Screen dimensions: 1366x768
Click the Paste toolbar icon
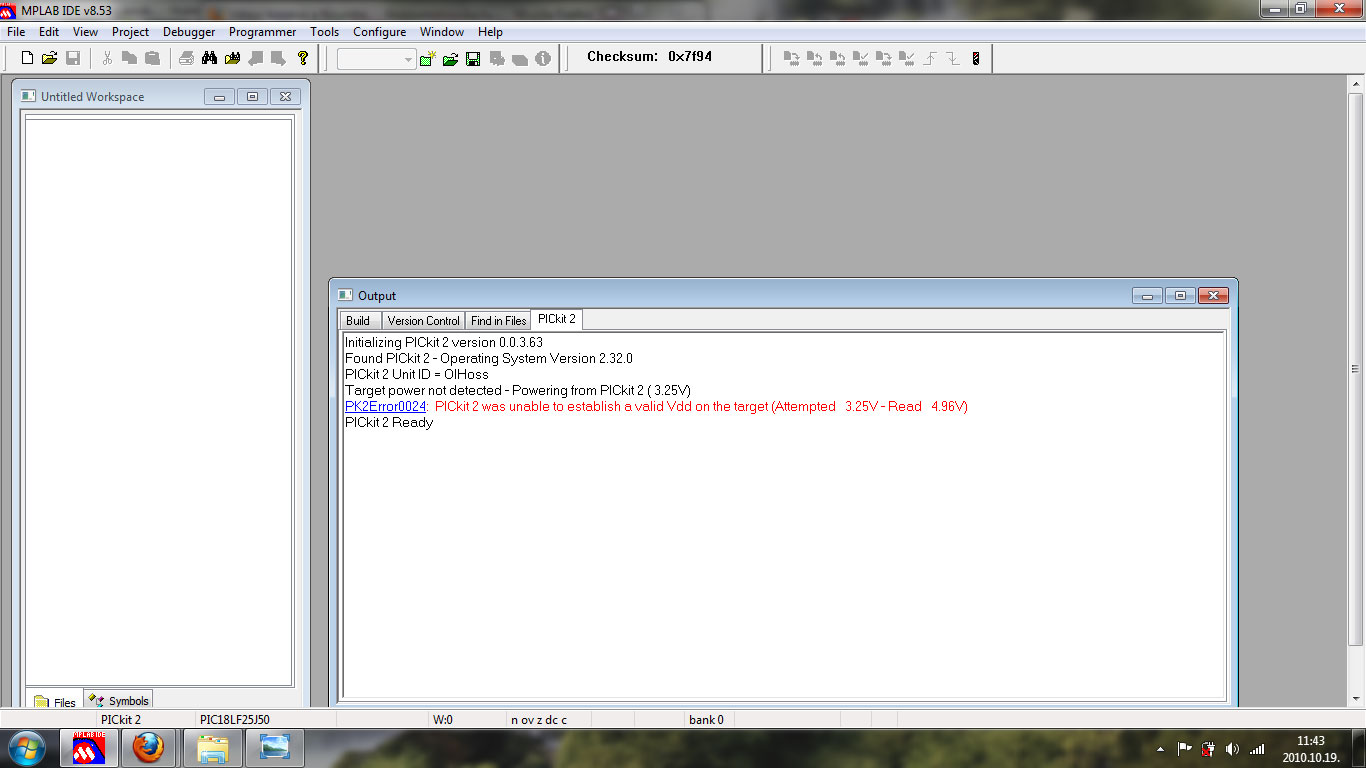click(x=152, y=58)
